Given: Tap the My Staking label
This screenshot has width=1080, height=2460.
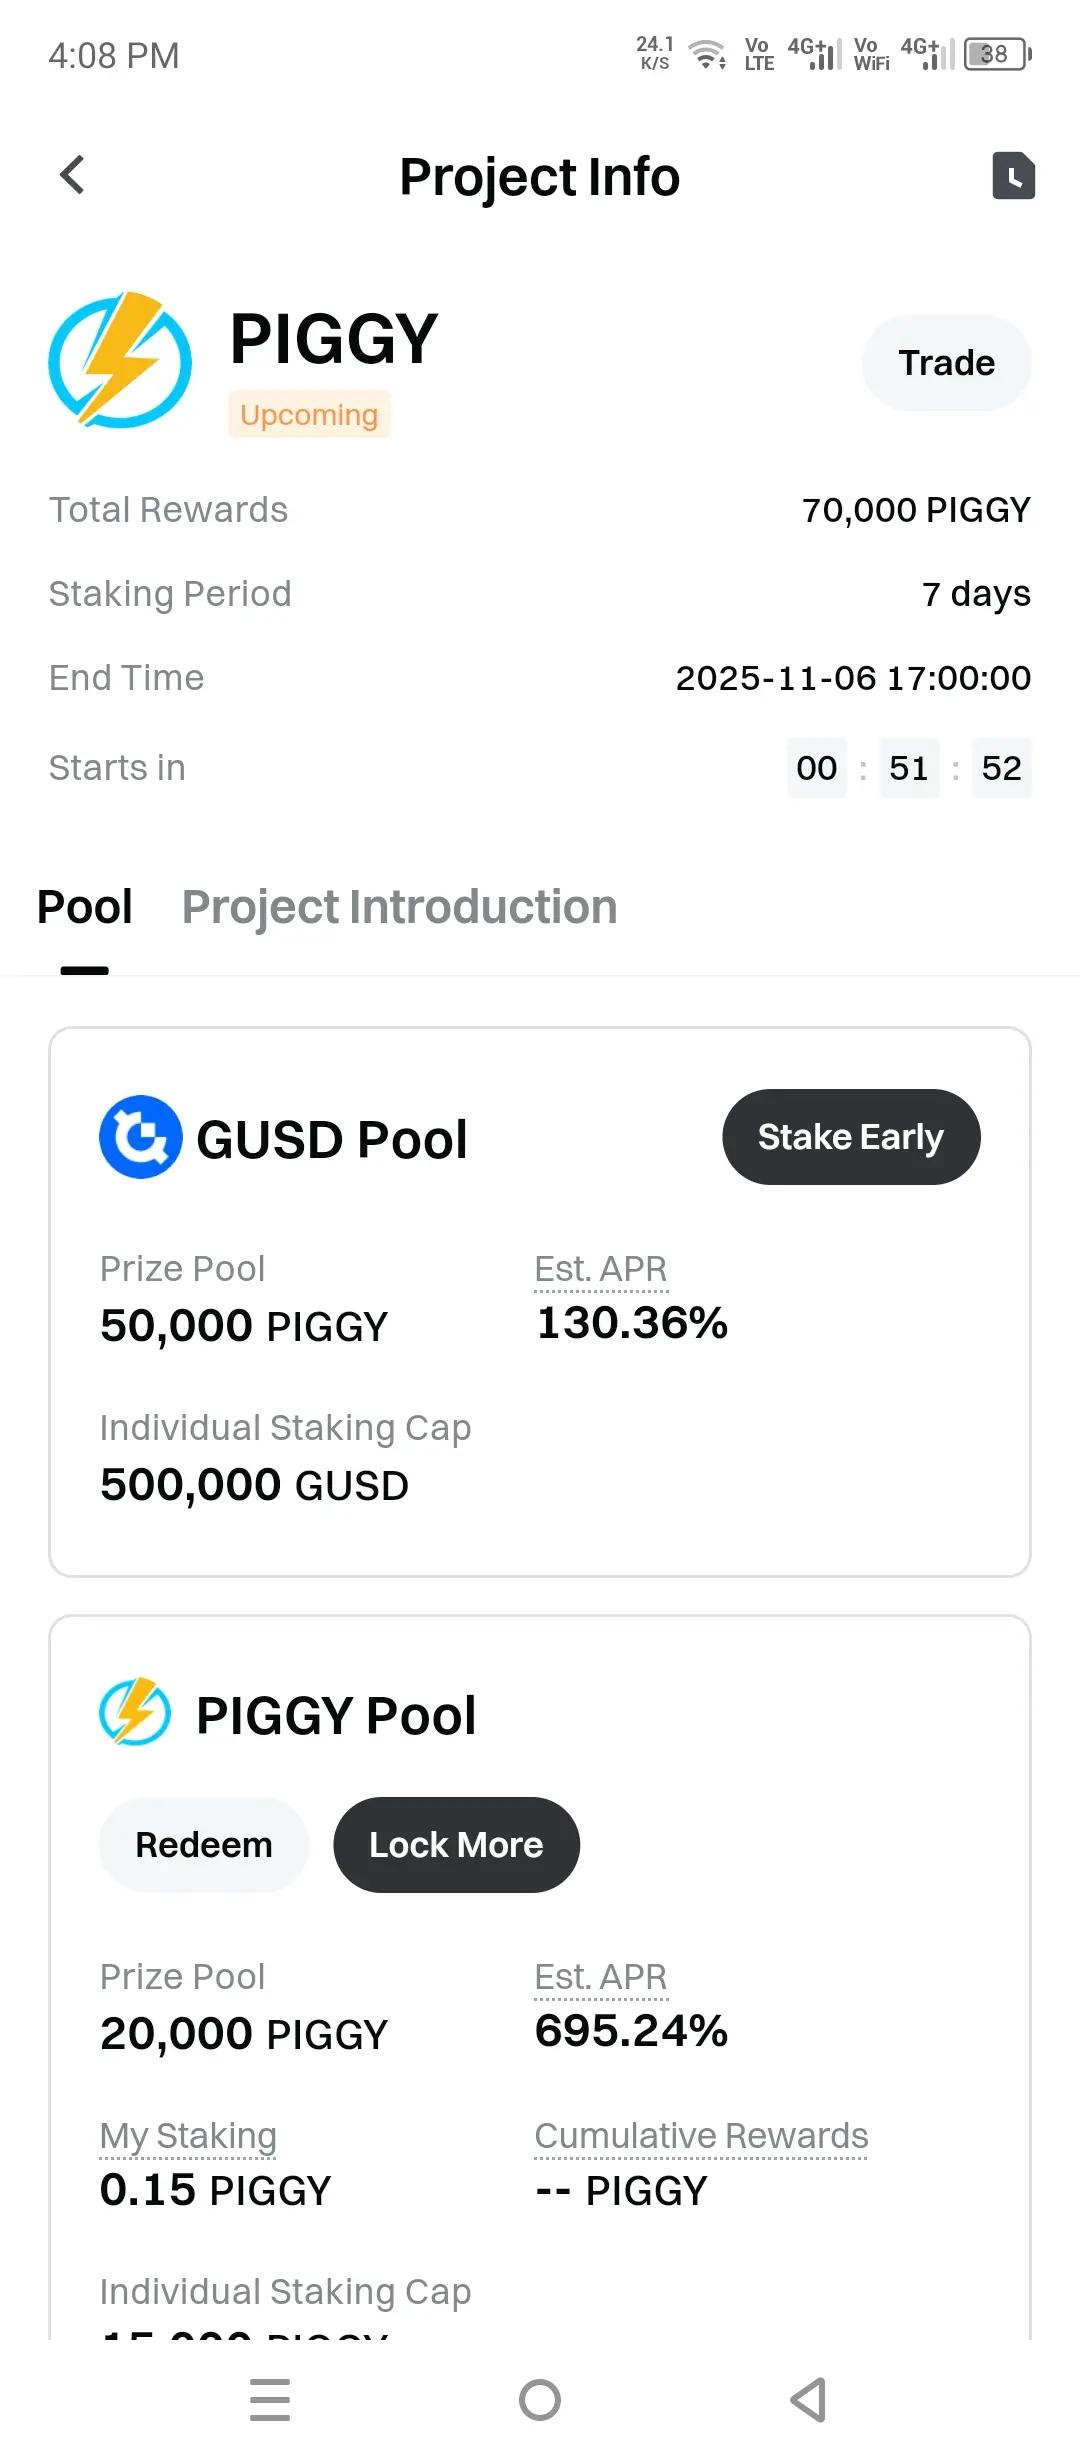Looking at the screenshot, I should [x=188, y=2135].
